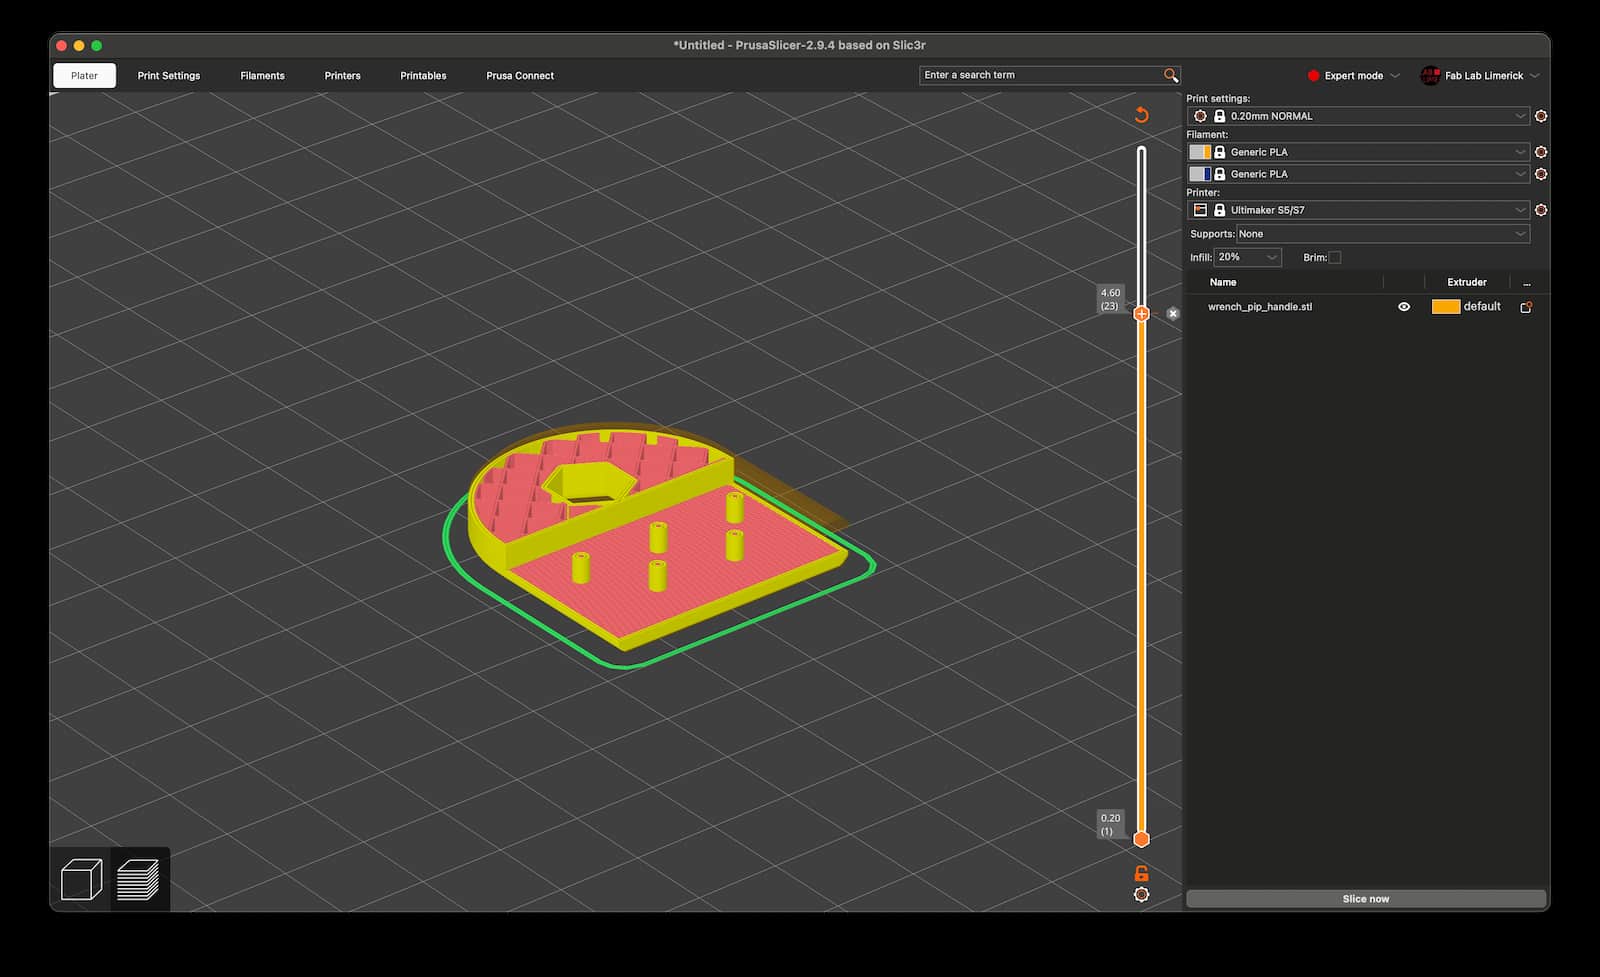The height and width of the screenshot is (977, 1600).
Task: Click the lock icon beside 0.20mm NORMAL
Action: point(1219,116)
